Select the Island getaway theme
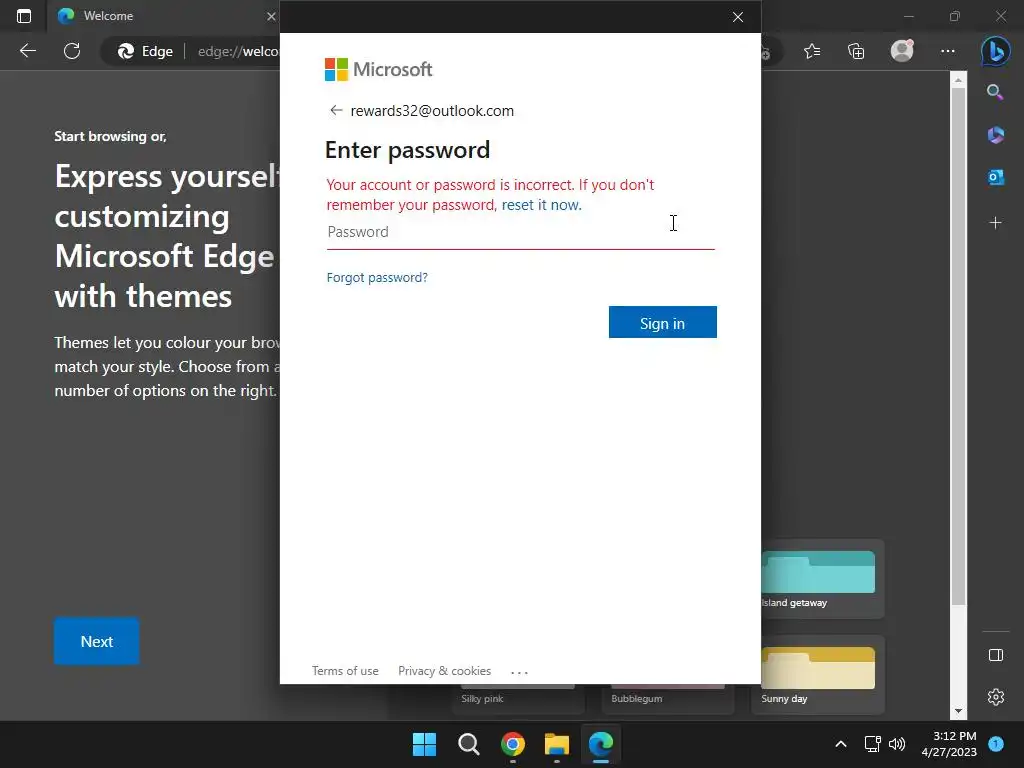Image resolution: width=1024 pixels, height=768 pixels. click(x=818, y=579)
